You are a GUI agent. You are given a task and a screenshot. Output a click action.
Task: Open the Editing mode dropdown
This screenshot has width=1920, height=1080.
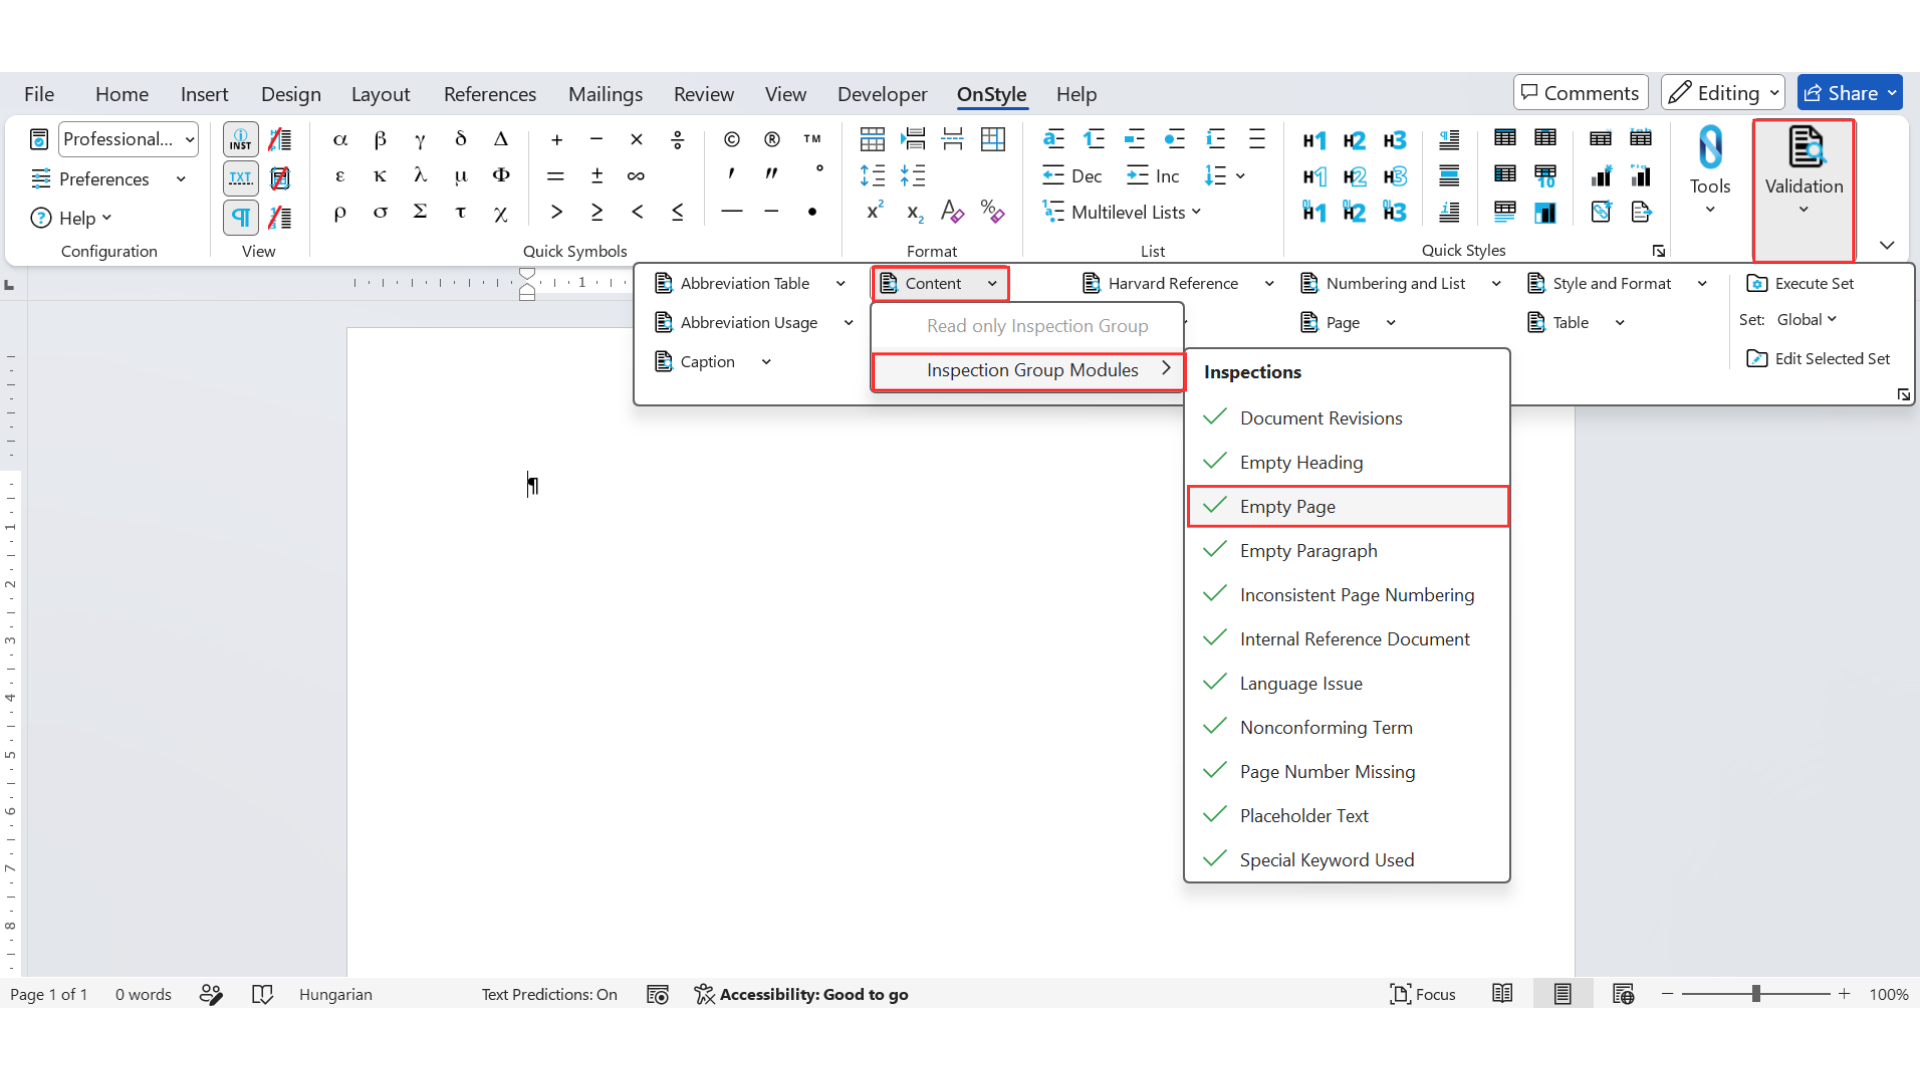1723,93
